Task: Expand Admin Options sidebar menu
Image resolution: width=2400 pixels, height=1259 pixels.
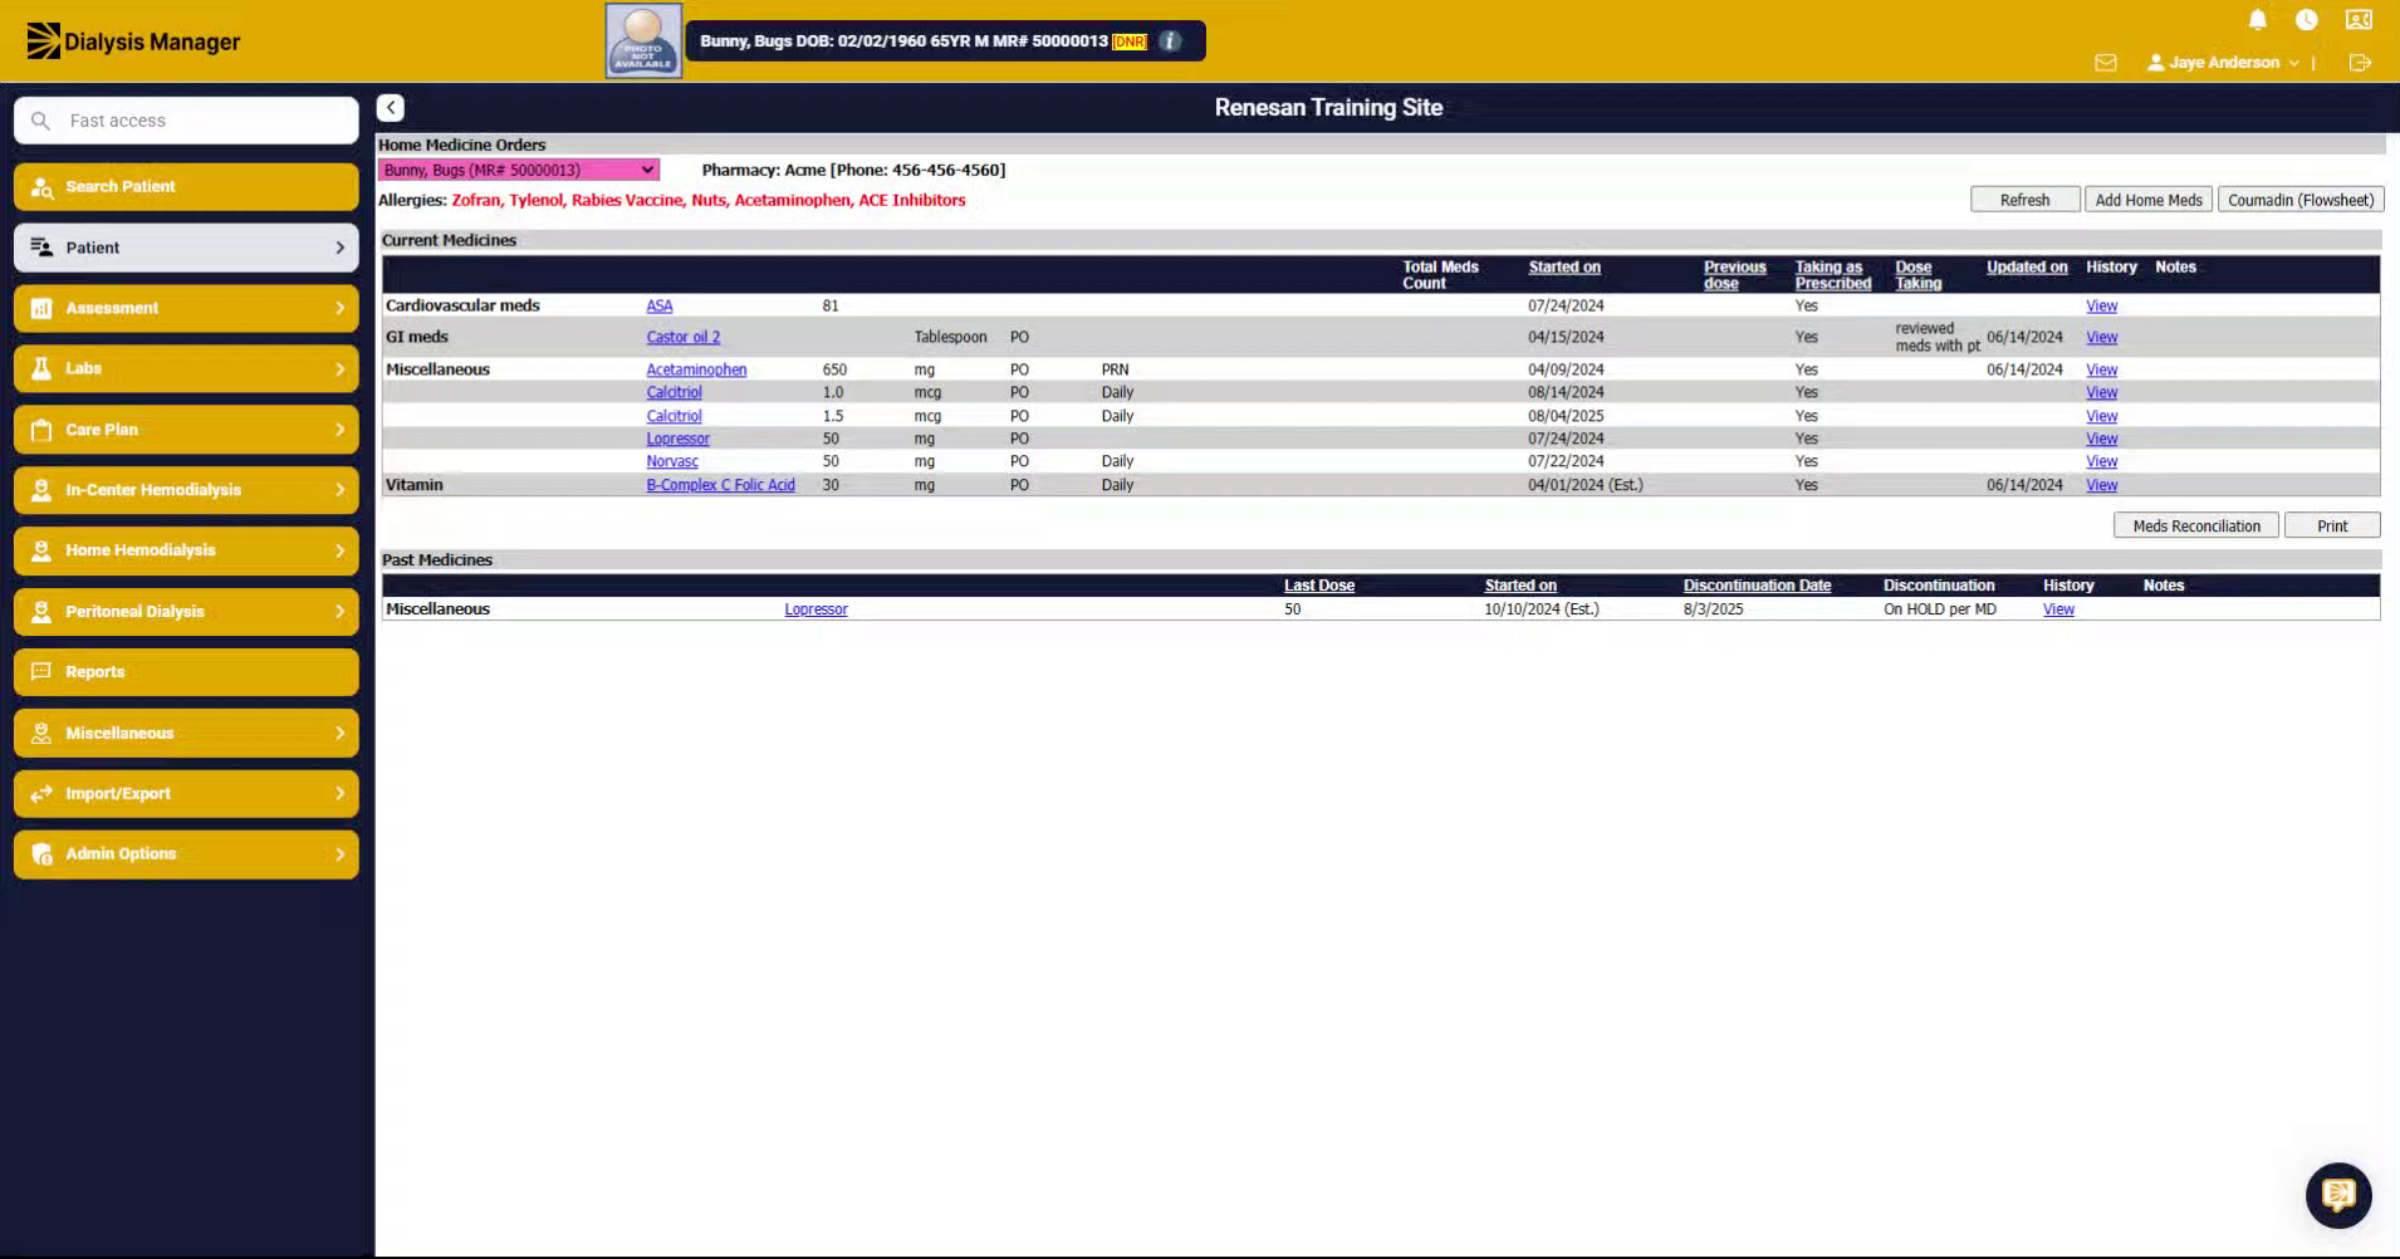Action: click(186, 854)
